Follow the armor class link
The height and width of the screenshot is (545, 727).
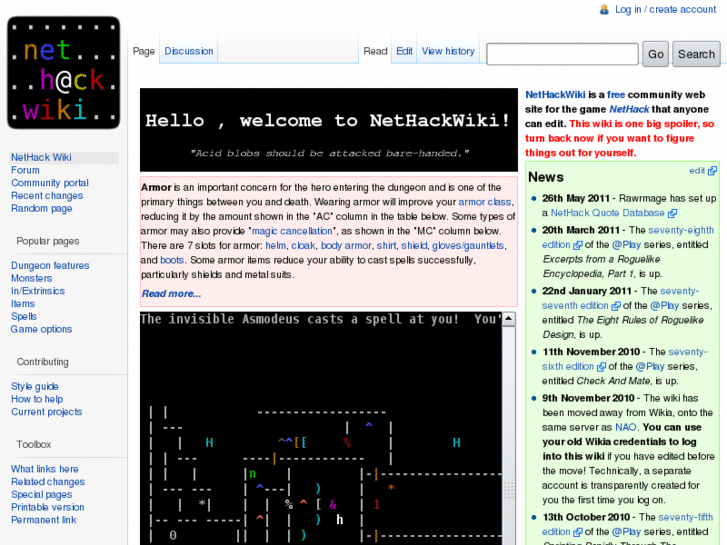coord(485,202)
